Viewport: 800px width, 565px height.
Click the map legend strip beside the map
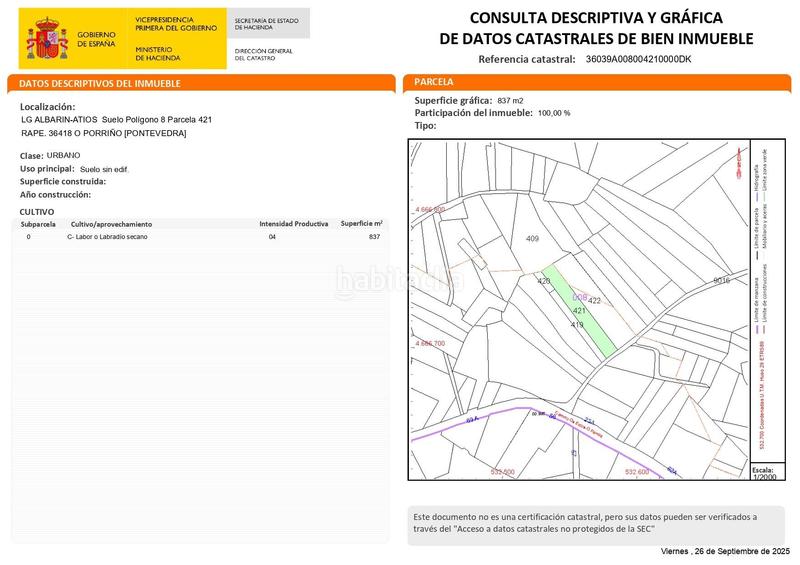click(767, 301)
